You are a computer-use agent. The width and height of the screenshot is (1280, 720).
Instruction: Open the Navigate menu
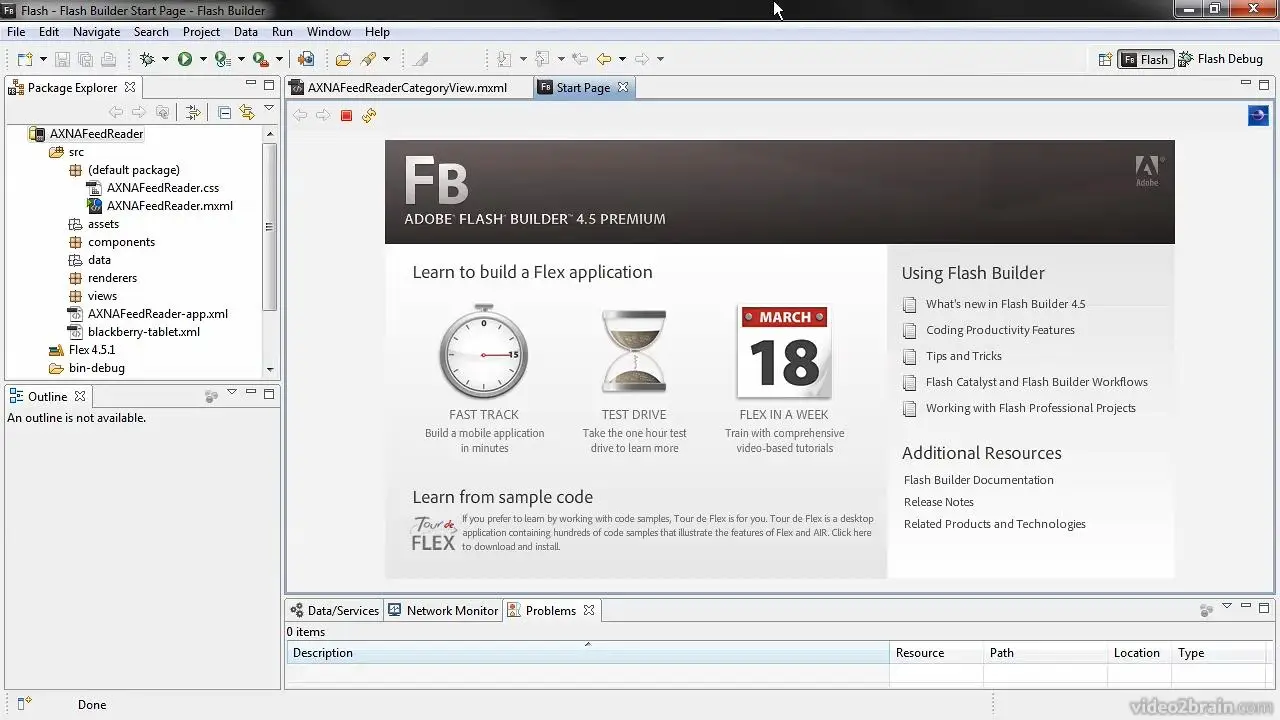[96, 32]
